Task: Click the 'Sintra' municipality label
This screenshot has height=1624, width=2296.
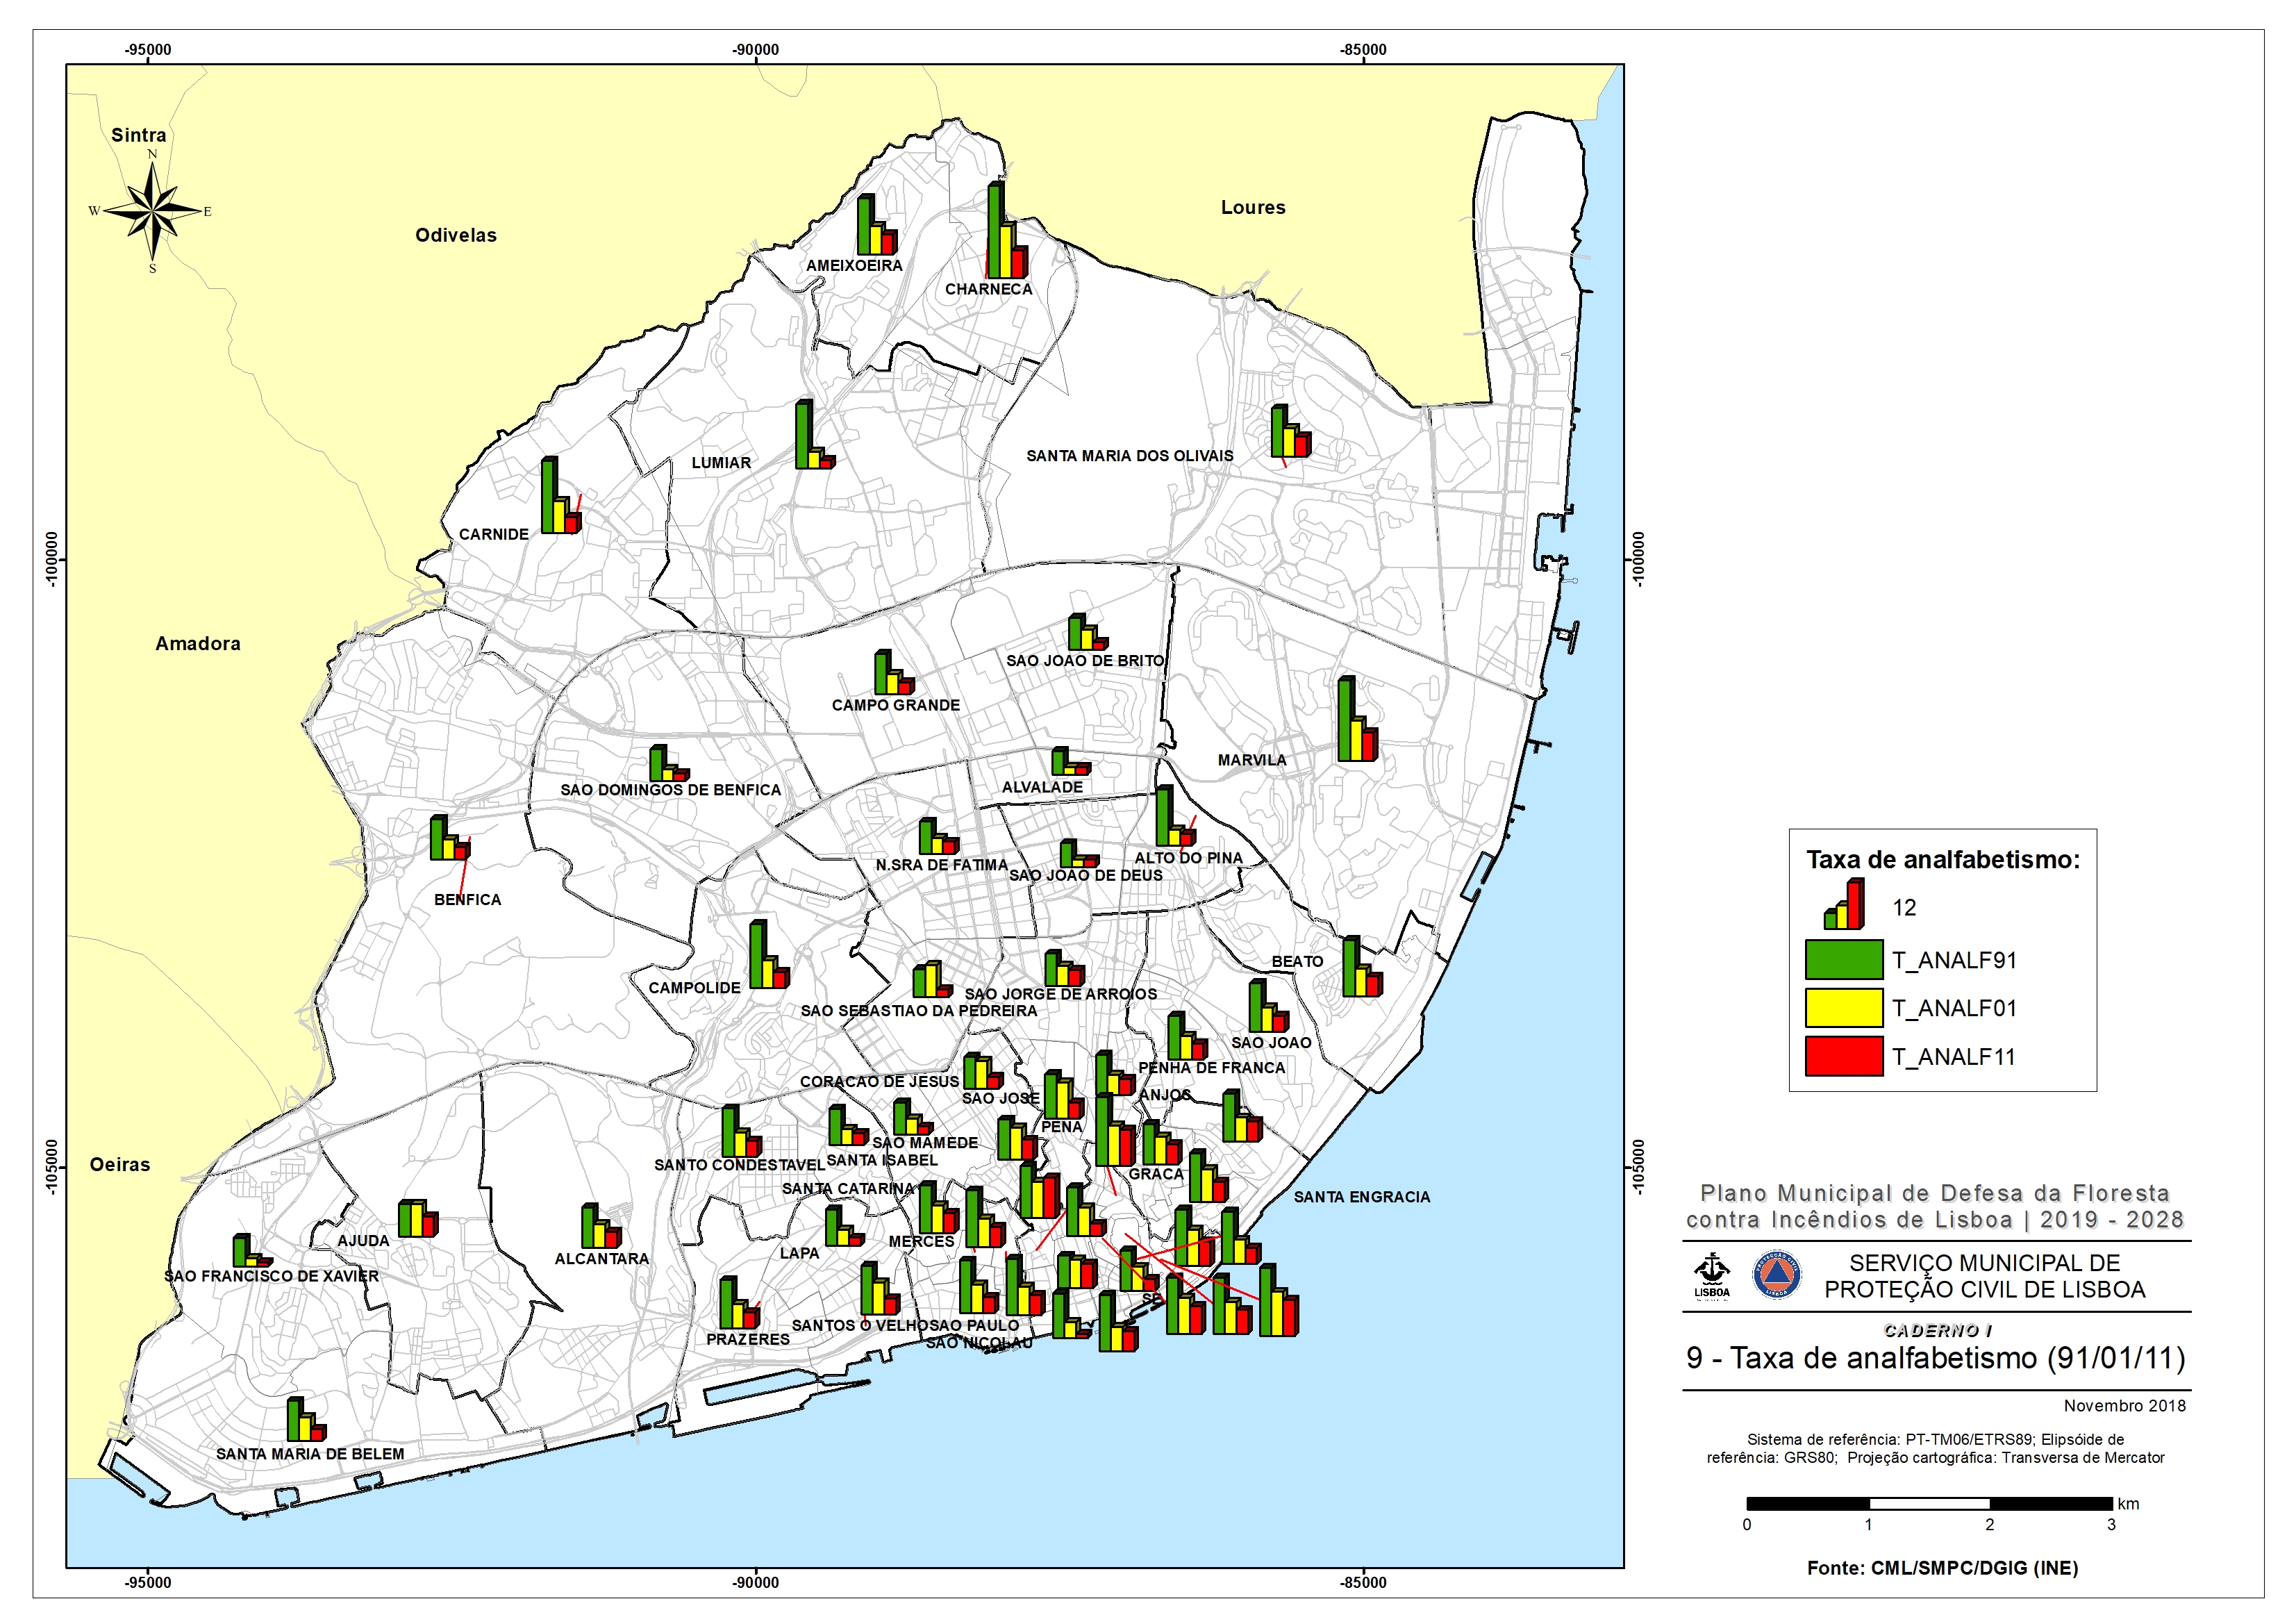Action: point(139,135)
